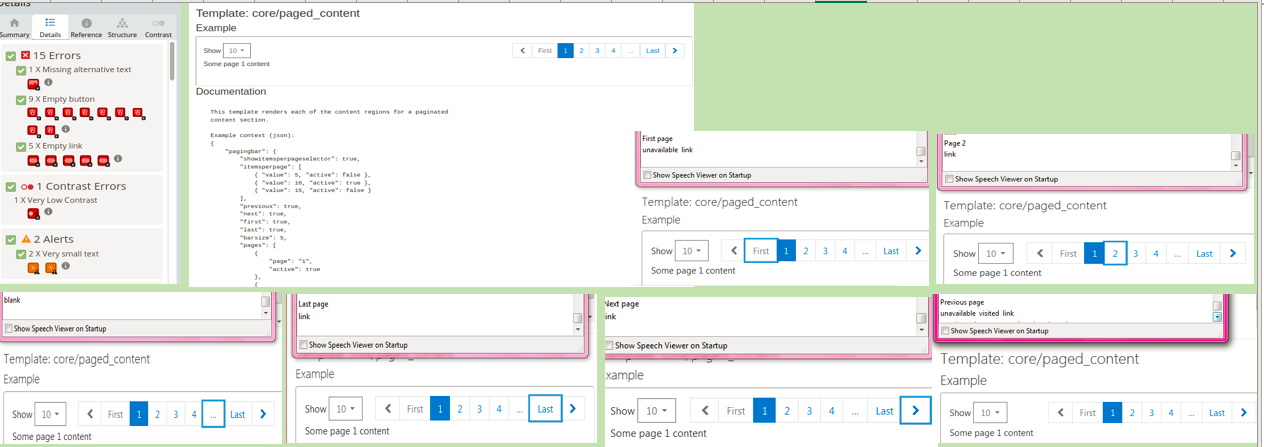Open Show 10 dropdown in 'blank' panel
Screen dimensions: 1264x447
tap(50, 414)
